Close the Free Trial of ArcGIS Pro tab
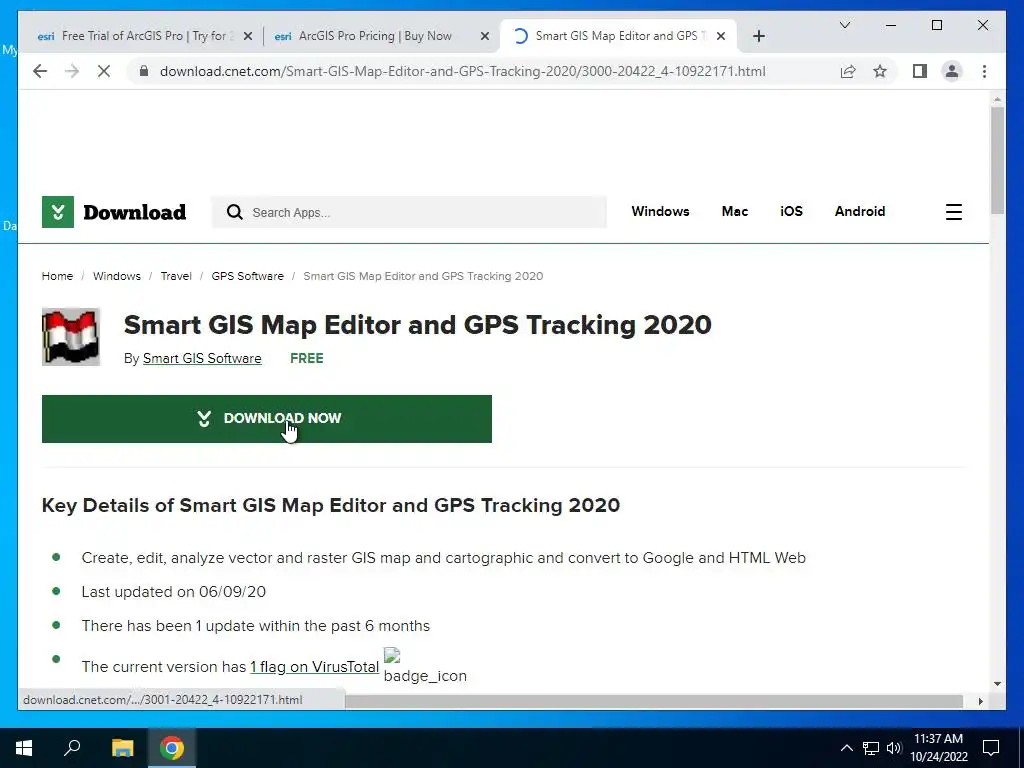Viewport: 1024px width, 768px height. (248, 36)
